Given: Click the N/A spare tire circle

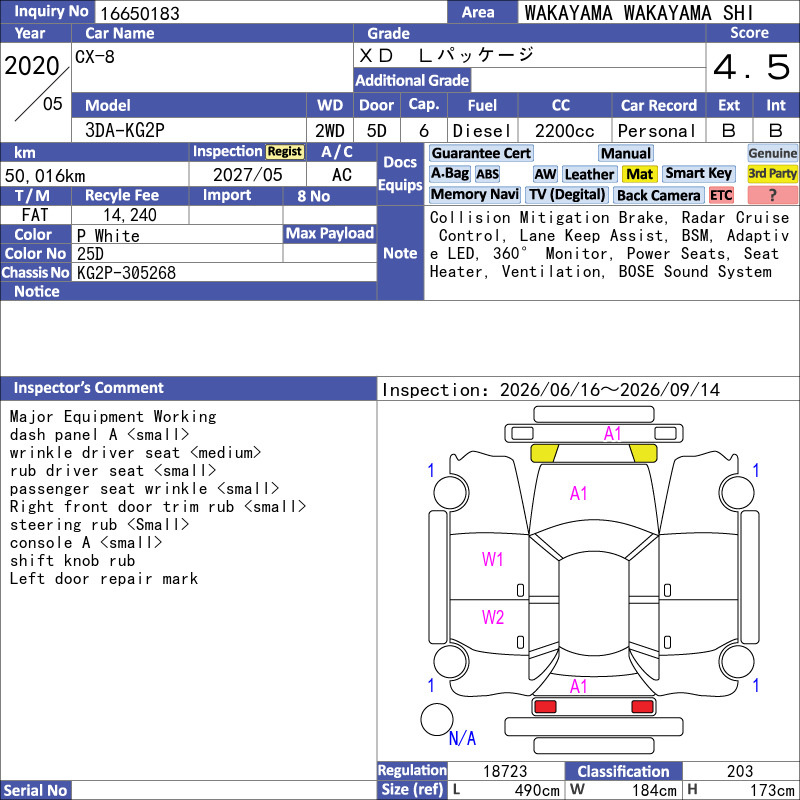Looking at the screenshot, I should click(x=437, y=719).
